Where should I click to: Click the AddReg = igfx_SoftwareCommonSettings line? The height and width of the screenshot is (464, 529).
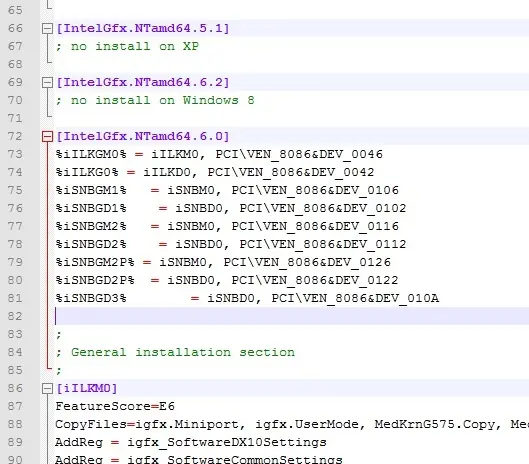(199, 460)
